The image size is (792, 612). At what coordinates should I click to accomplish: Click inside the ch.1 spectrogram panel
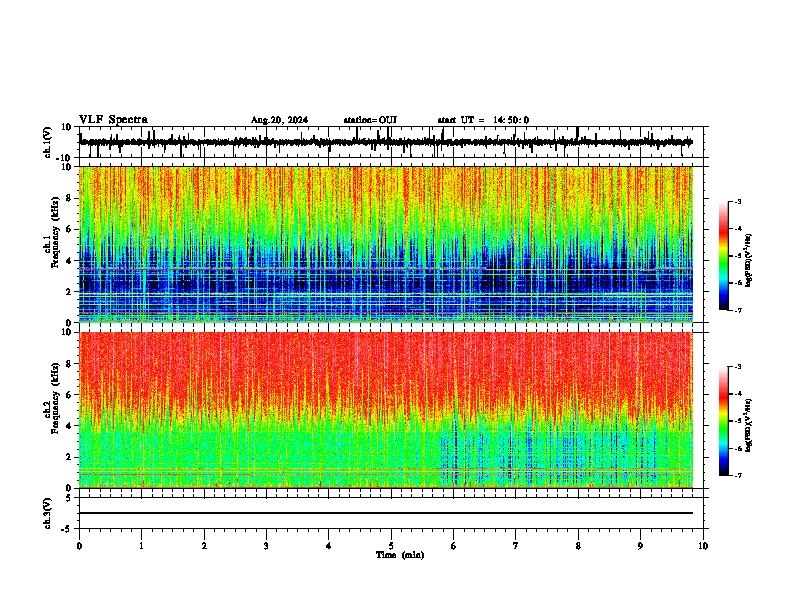(x=386, y=244)
